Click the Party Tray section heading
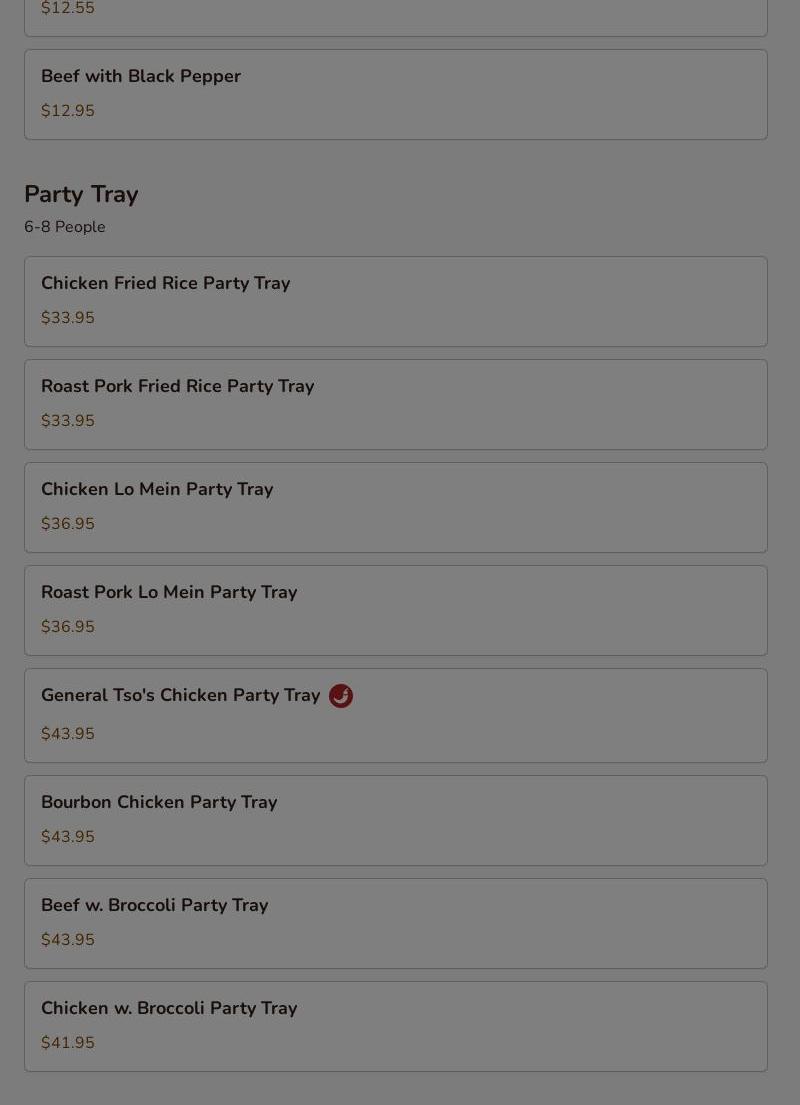This screenshot has width=800, height=1105. click(x=81, y=195)
